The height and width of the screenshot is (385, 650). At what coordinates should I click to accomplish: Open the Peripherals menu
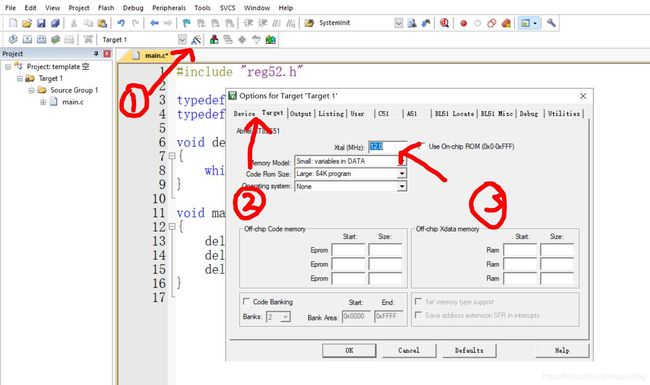[169, 7]
